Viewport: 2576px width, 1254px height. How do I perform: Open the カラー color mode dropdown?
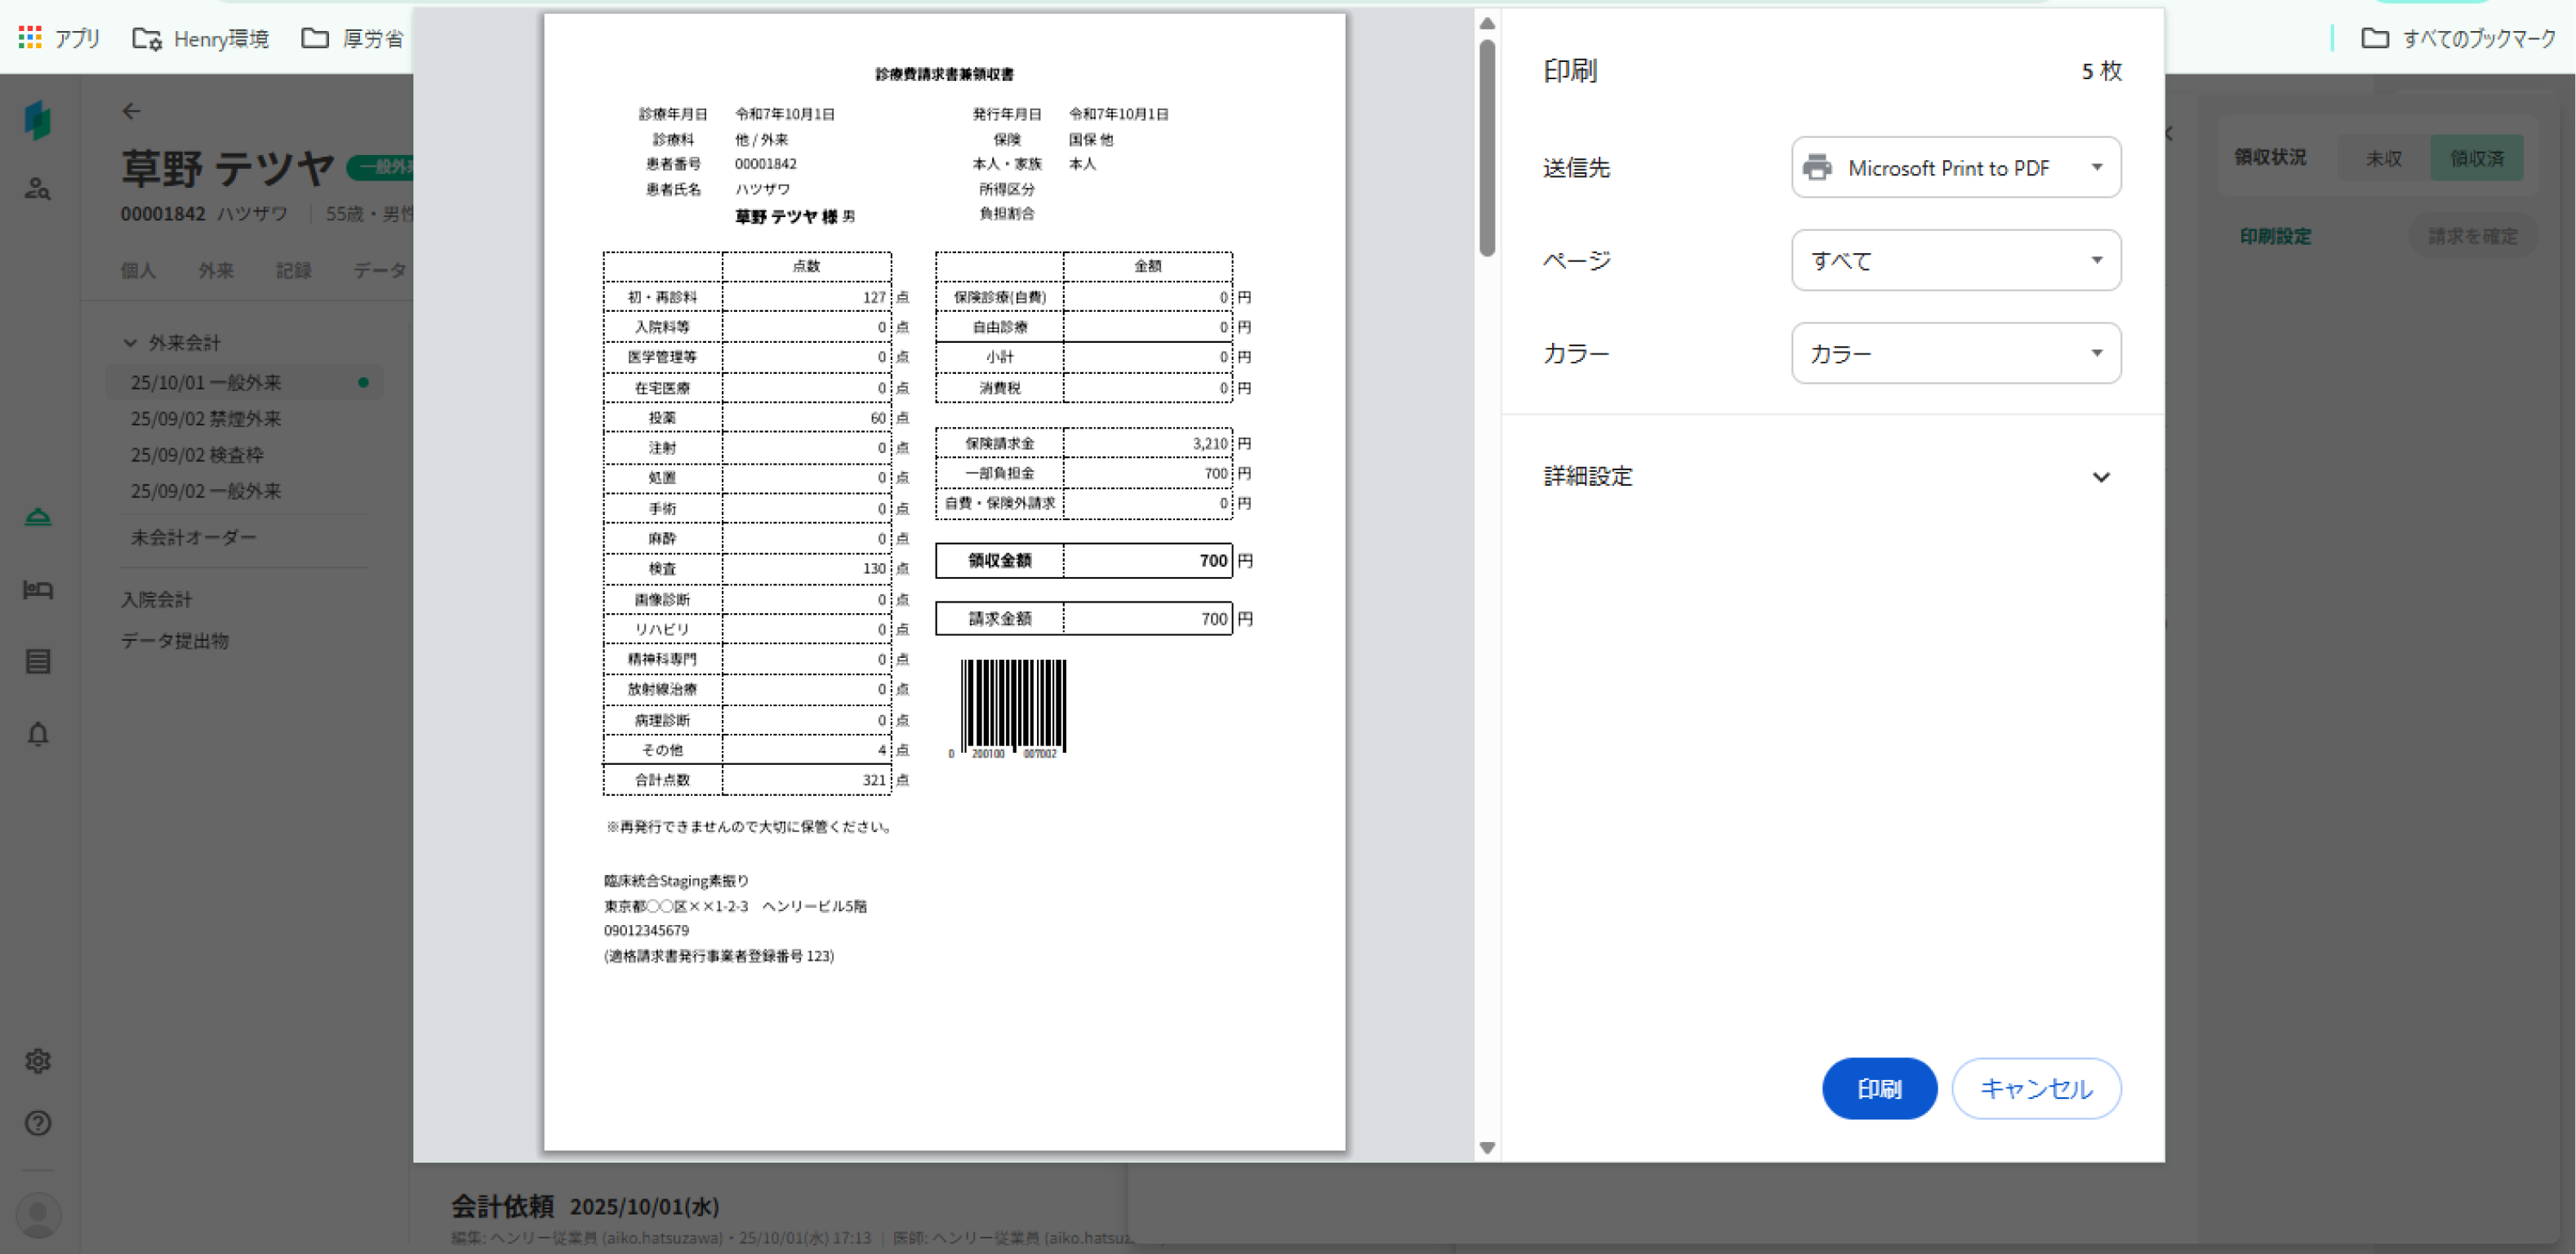[1955, 353]
